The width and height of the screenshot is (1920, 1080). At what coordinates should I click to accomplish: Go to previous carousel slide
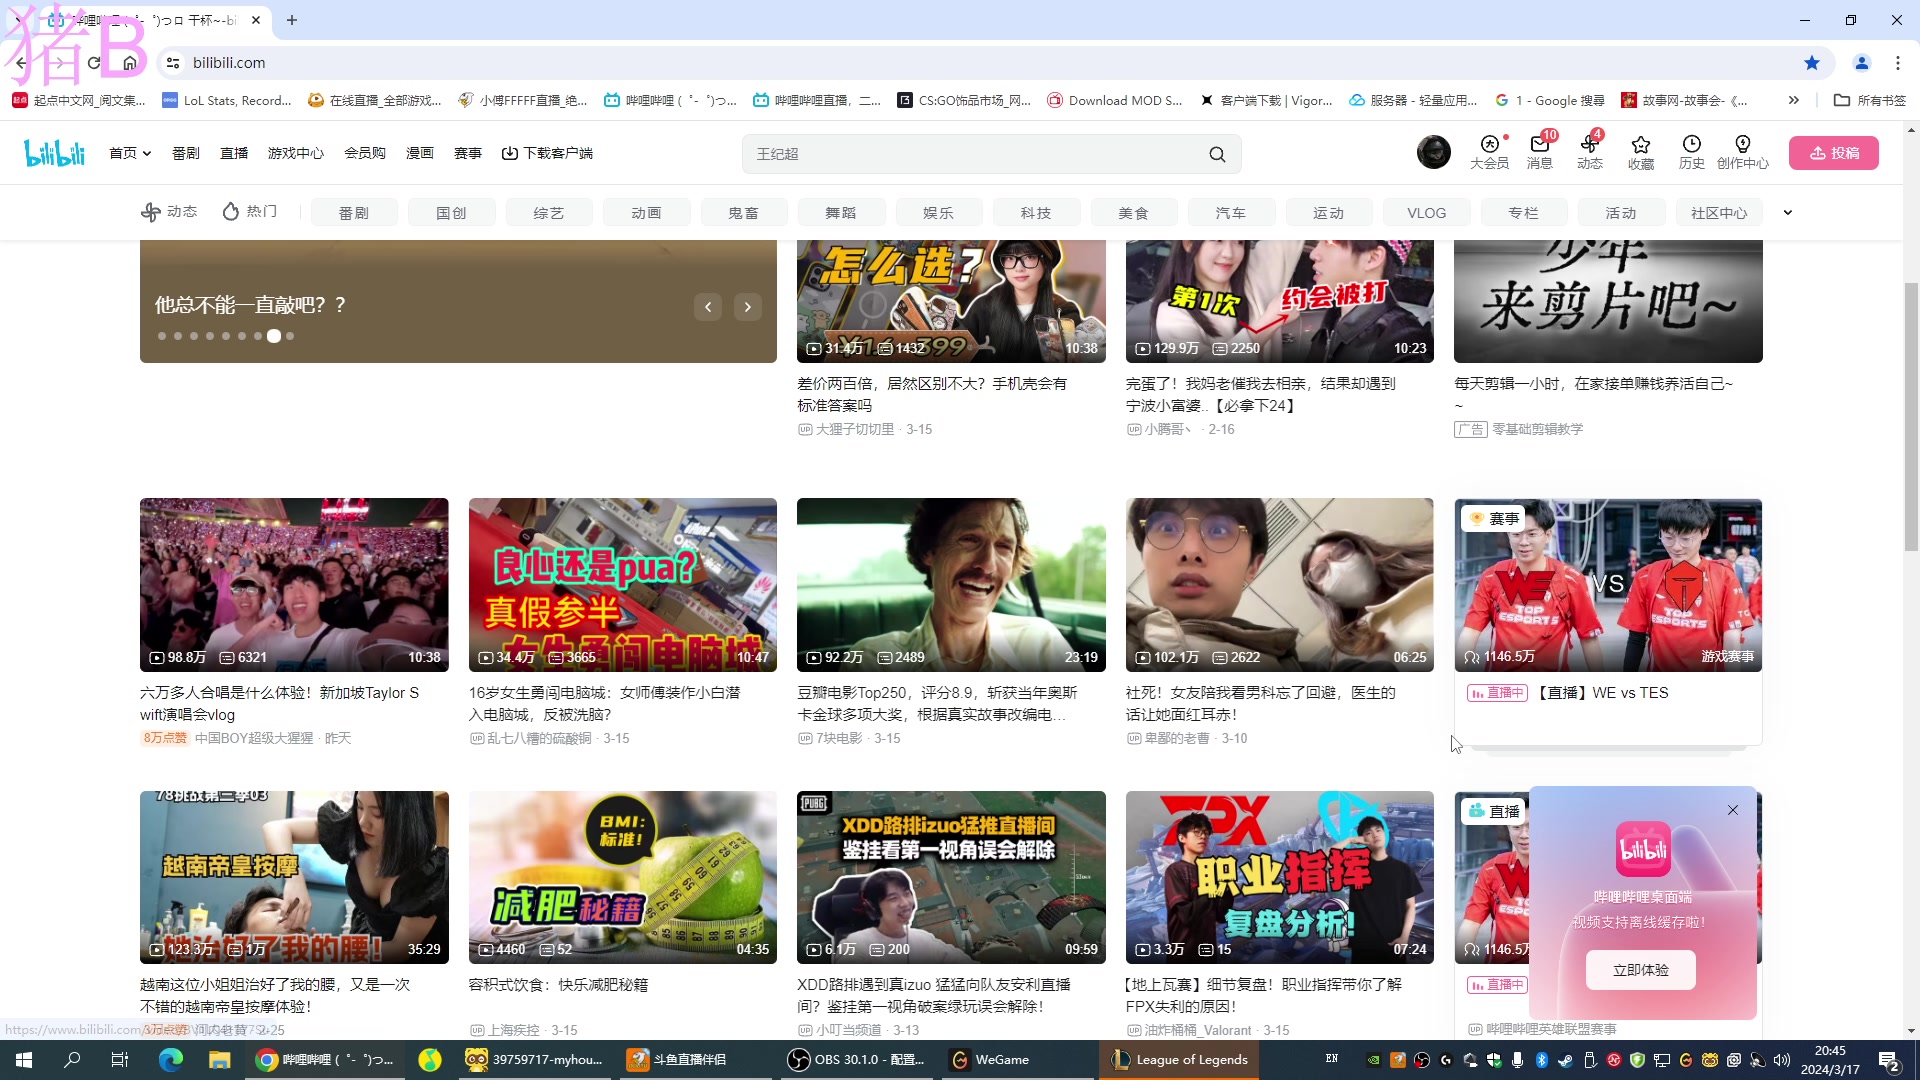coord(708,307)
